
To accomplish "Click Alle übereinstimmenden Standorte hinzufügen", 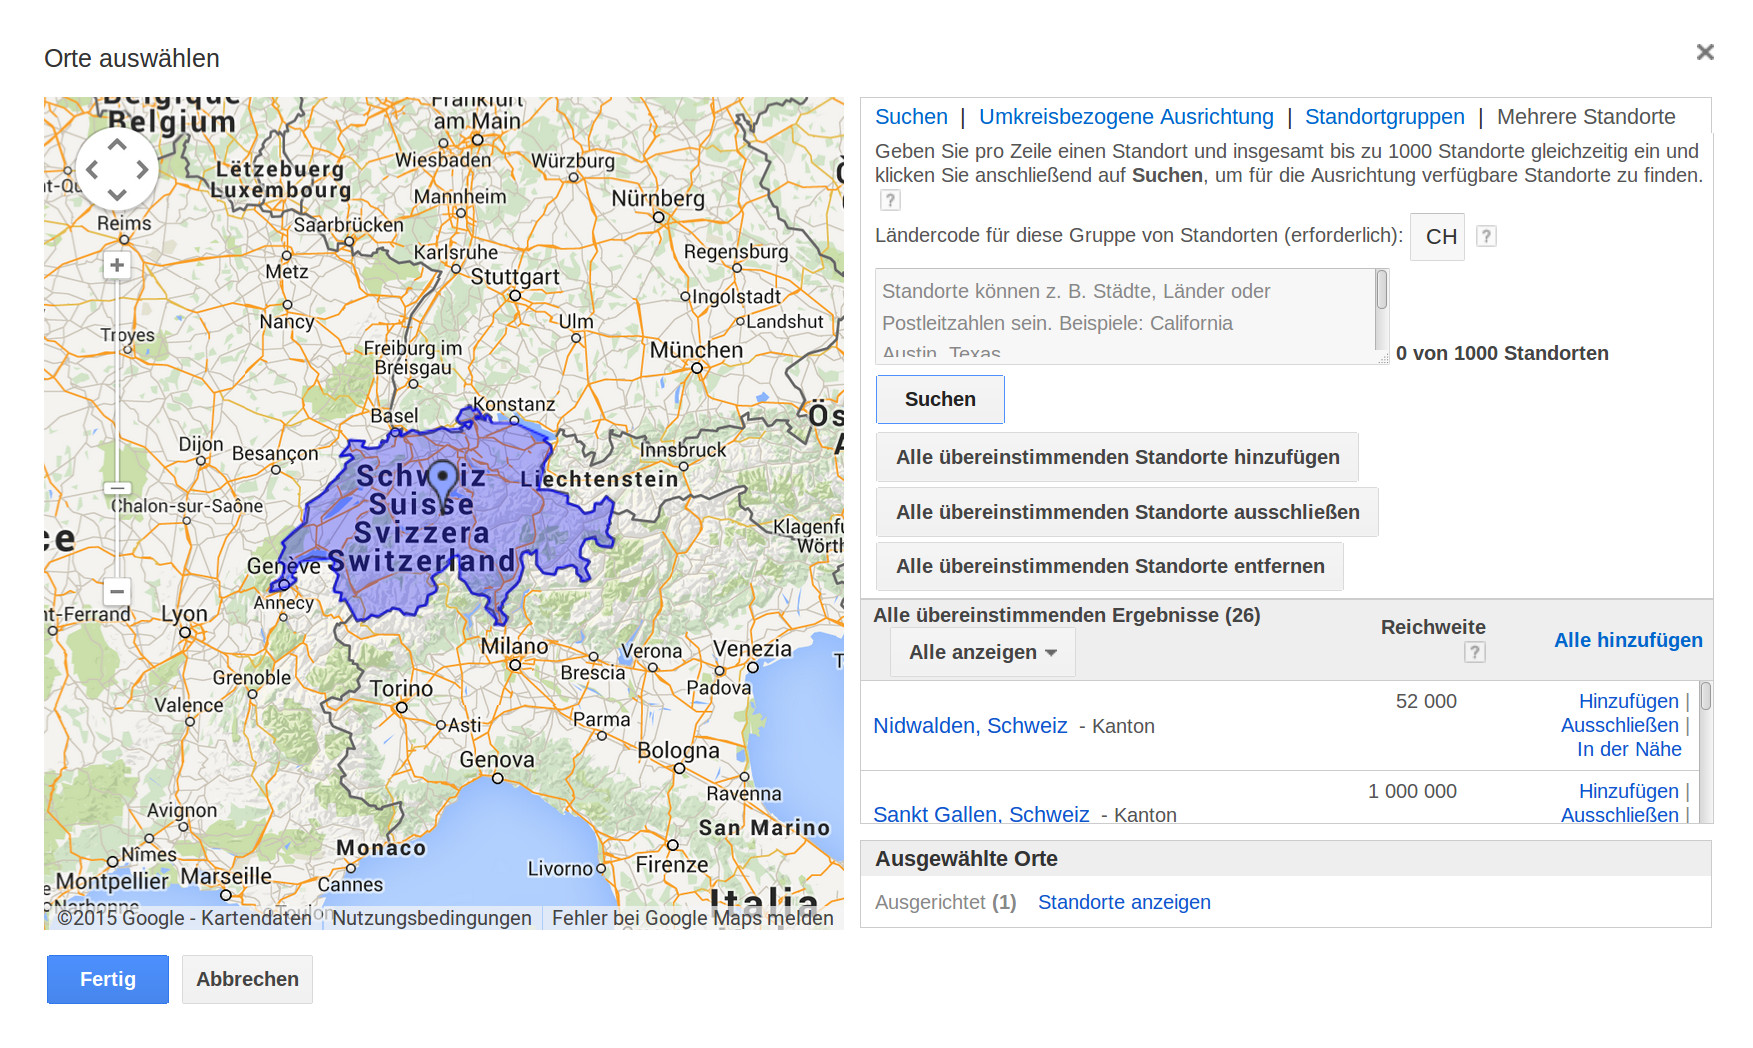I will (1117, 457).
